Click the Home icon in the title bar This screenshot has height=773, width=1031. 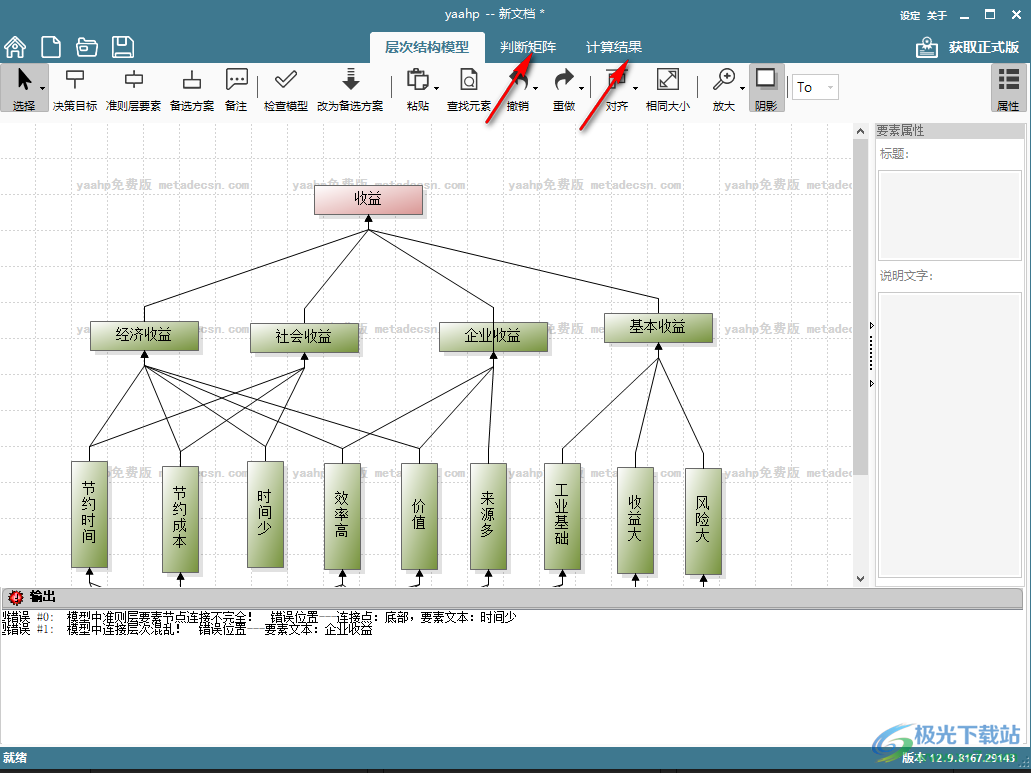point(15,47)
